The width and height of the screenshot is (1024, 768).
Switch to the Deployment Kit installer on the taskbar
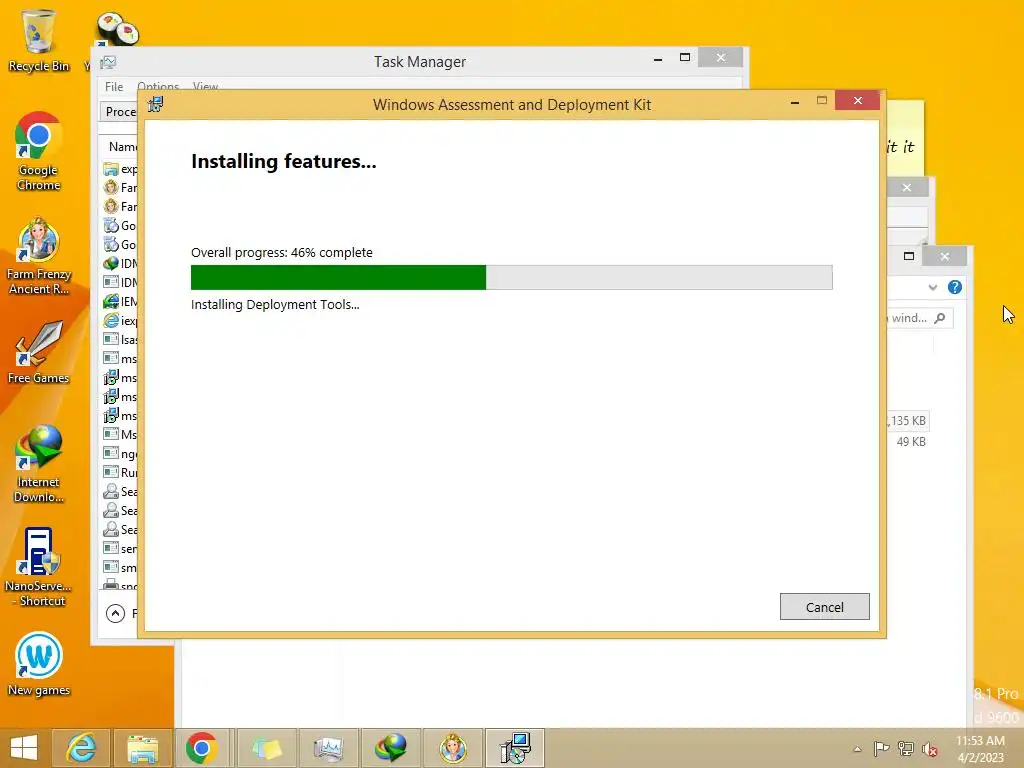(x=515, y=748)
